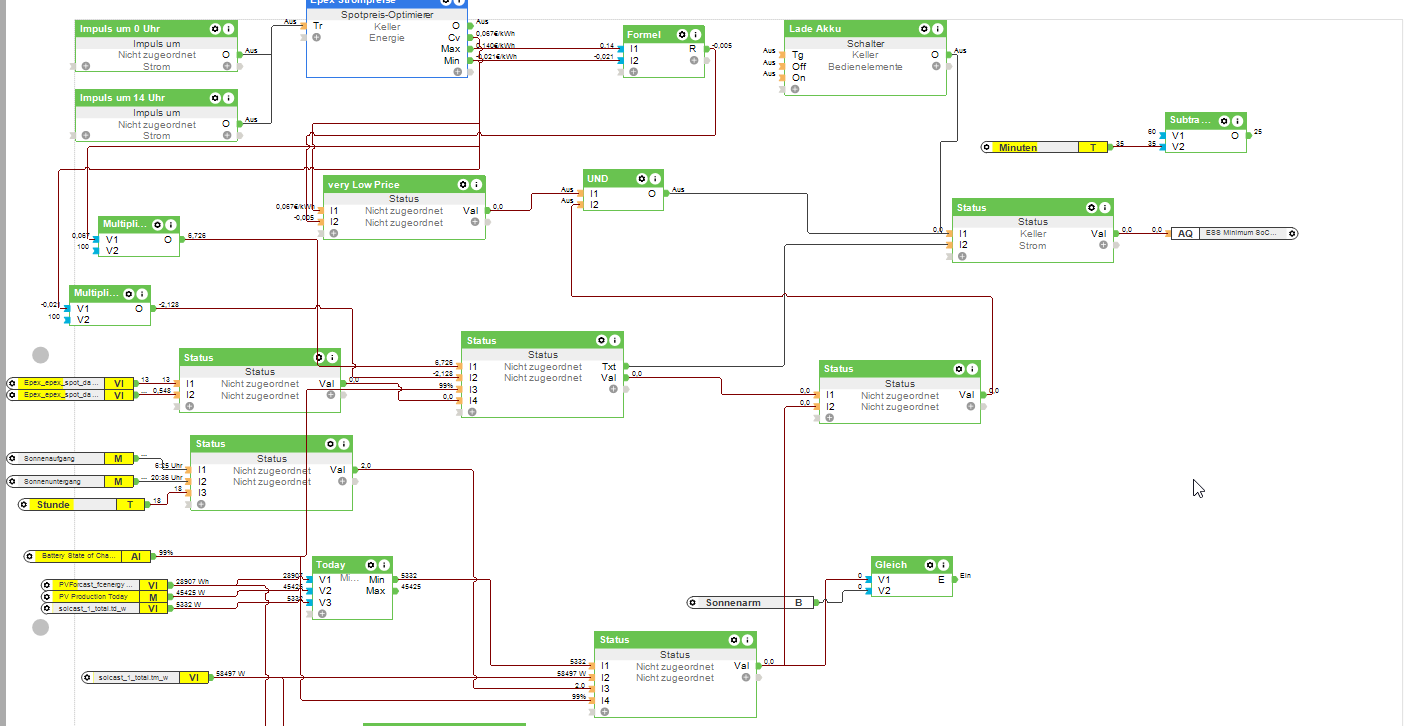Click the Cv output of Spotpreis-Optimierer
Image resolution: width=1414 pixels, height=726 pixels.
click(x=456, y=38)
